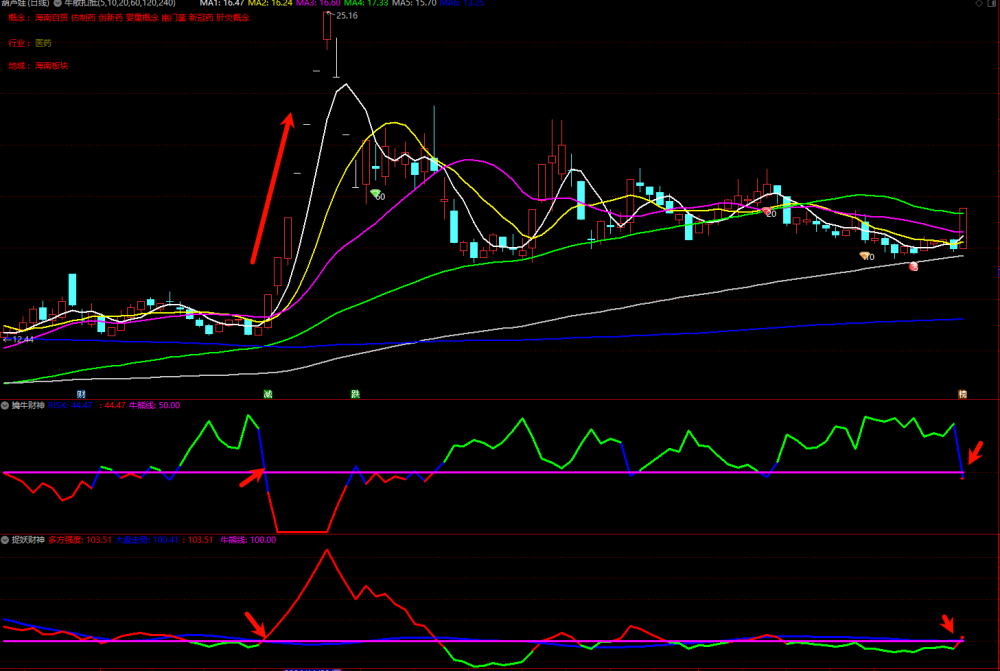This screenshot has width=1000, height=671.
Task: Click the MA5: 15.70 value label
Action: pos(414,3)
